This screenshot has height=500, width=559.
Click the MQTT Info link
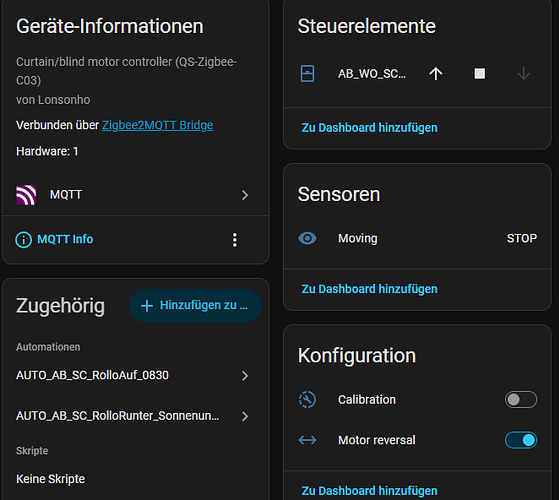[65, 239]
